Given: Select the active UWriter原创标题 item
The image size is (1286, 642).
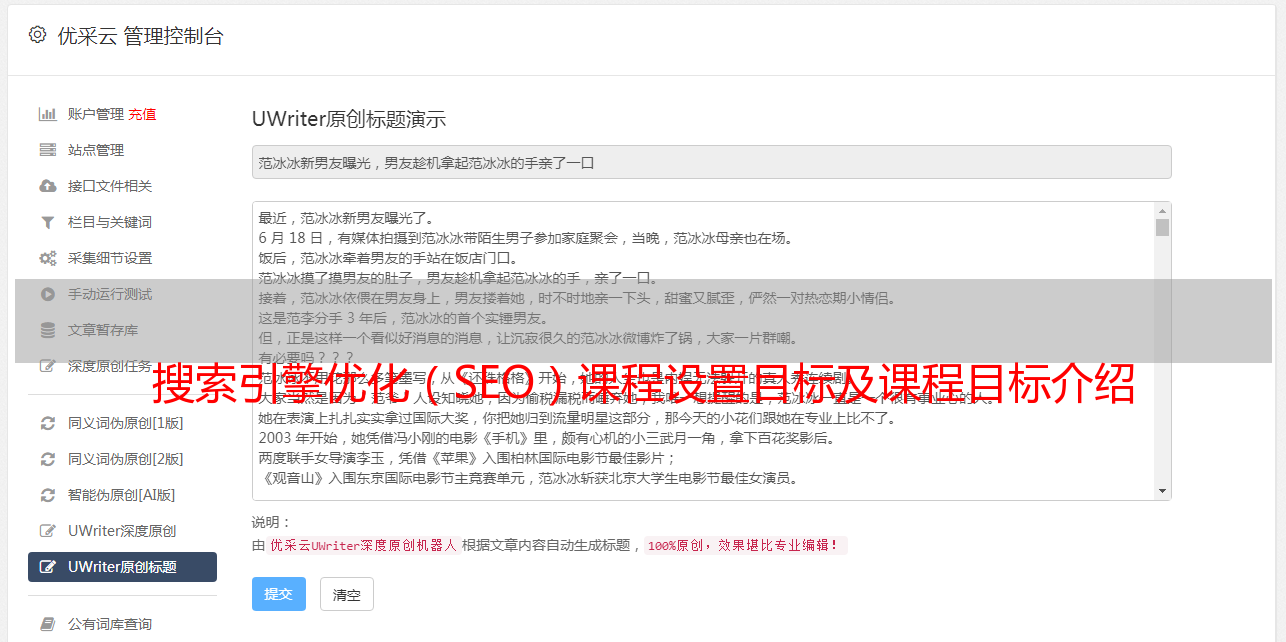Looking at the screenshot, I should click(122, 567).
